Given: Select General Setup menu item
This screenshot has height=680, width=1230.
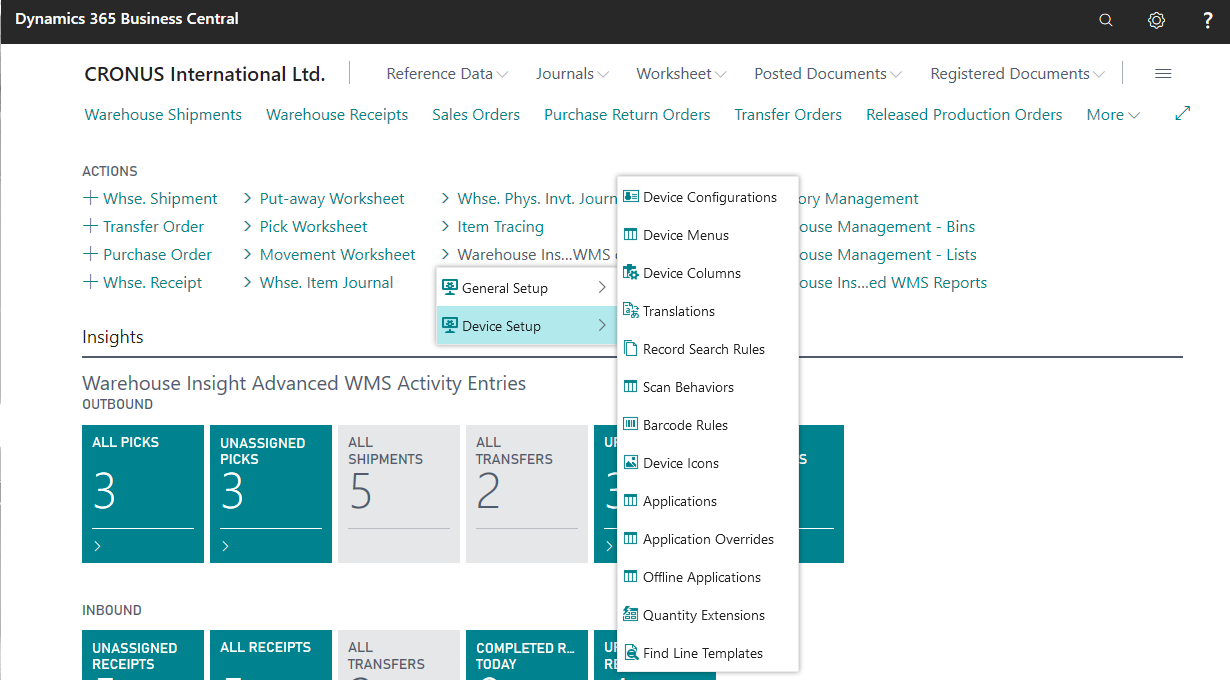Looking at the screenshot, I should click(x=526, y=288).
